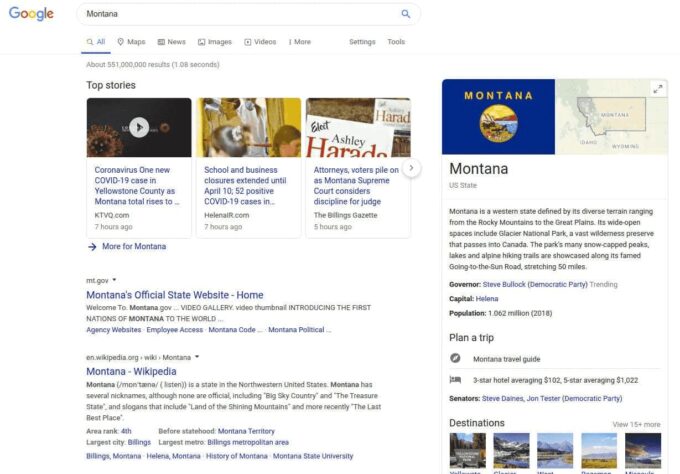Show next top stories with arrow button
The height and width of the screenshot is (474, 680).
click(412, 168)
